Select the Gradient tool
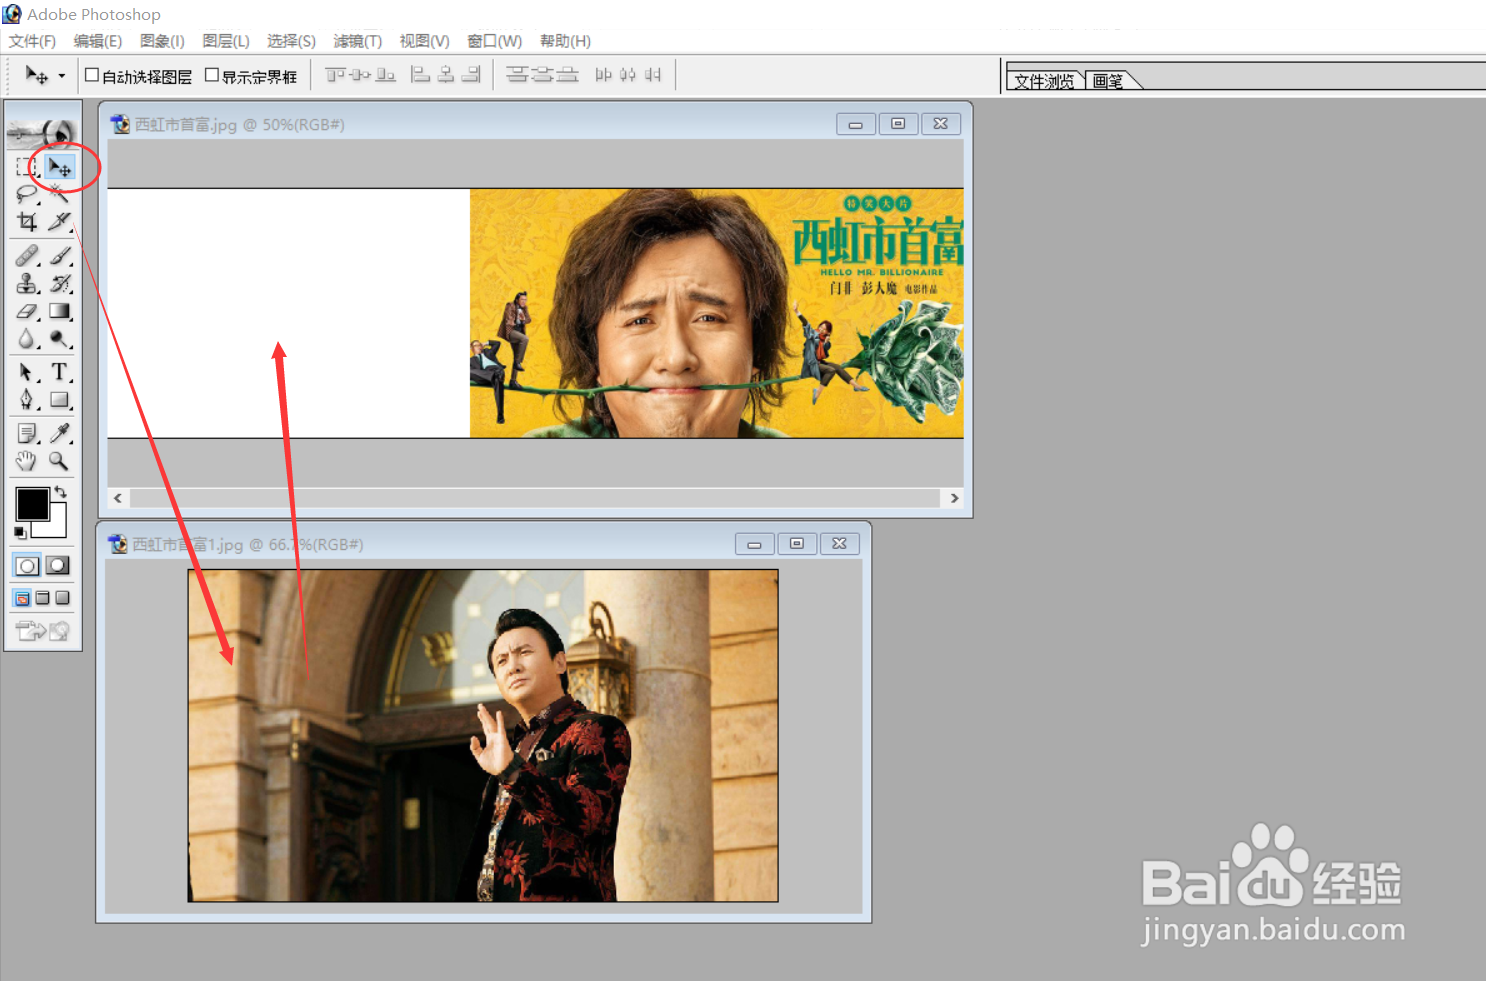Viewport: 1486px width, 981px height. coord(59,312)
